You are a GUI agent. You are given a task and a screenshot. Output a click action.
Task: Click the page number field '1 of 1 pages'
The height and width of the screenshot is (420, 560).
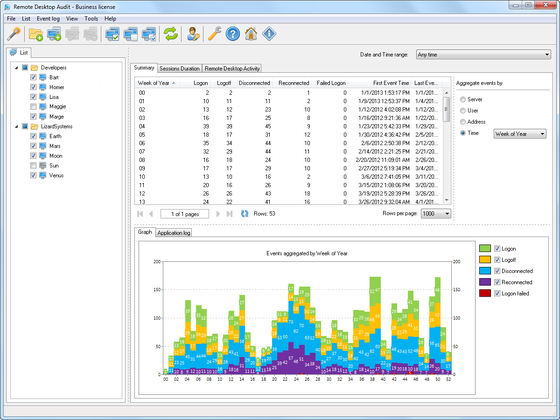(185, 214)
